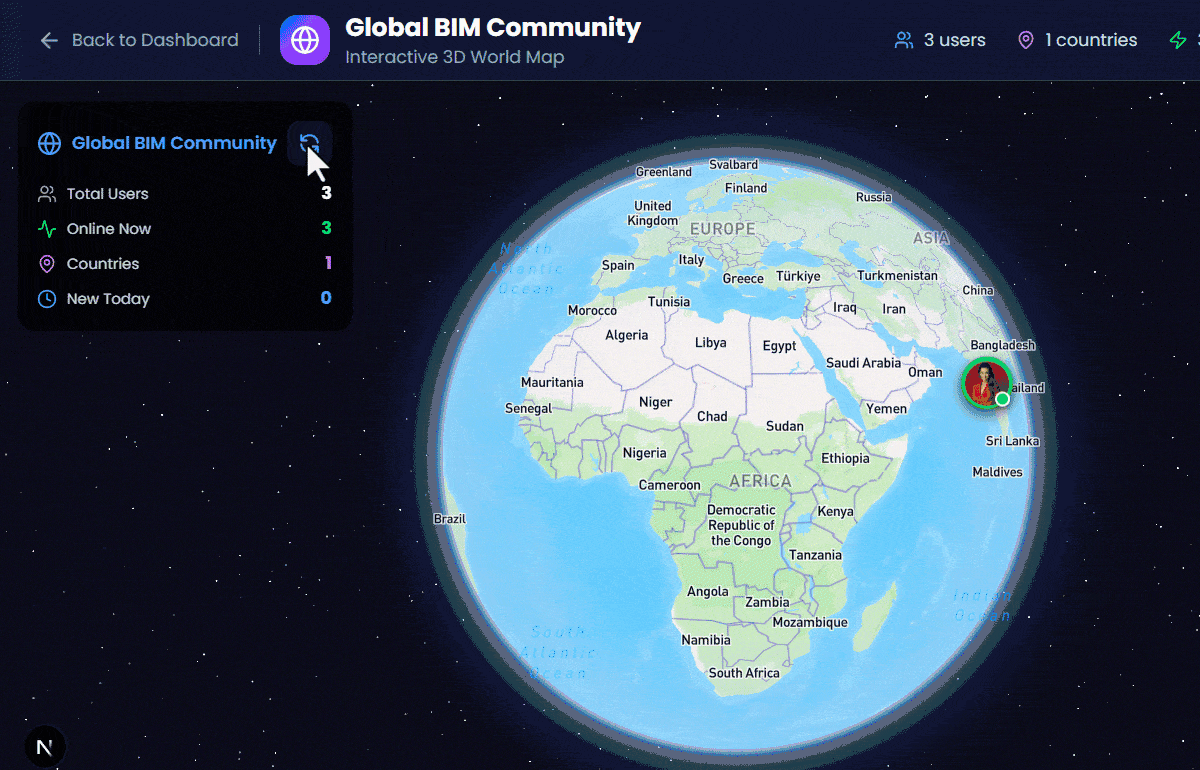Click the Online Now pulse icon

[x=47, y=229]
